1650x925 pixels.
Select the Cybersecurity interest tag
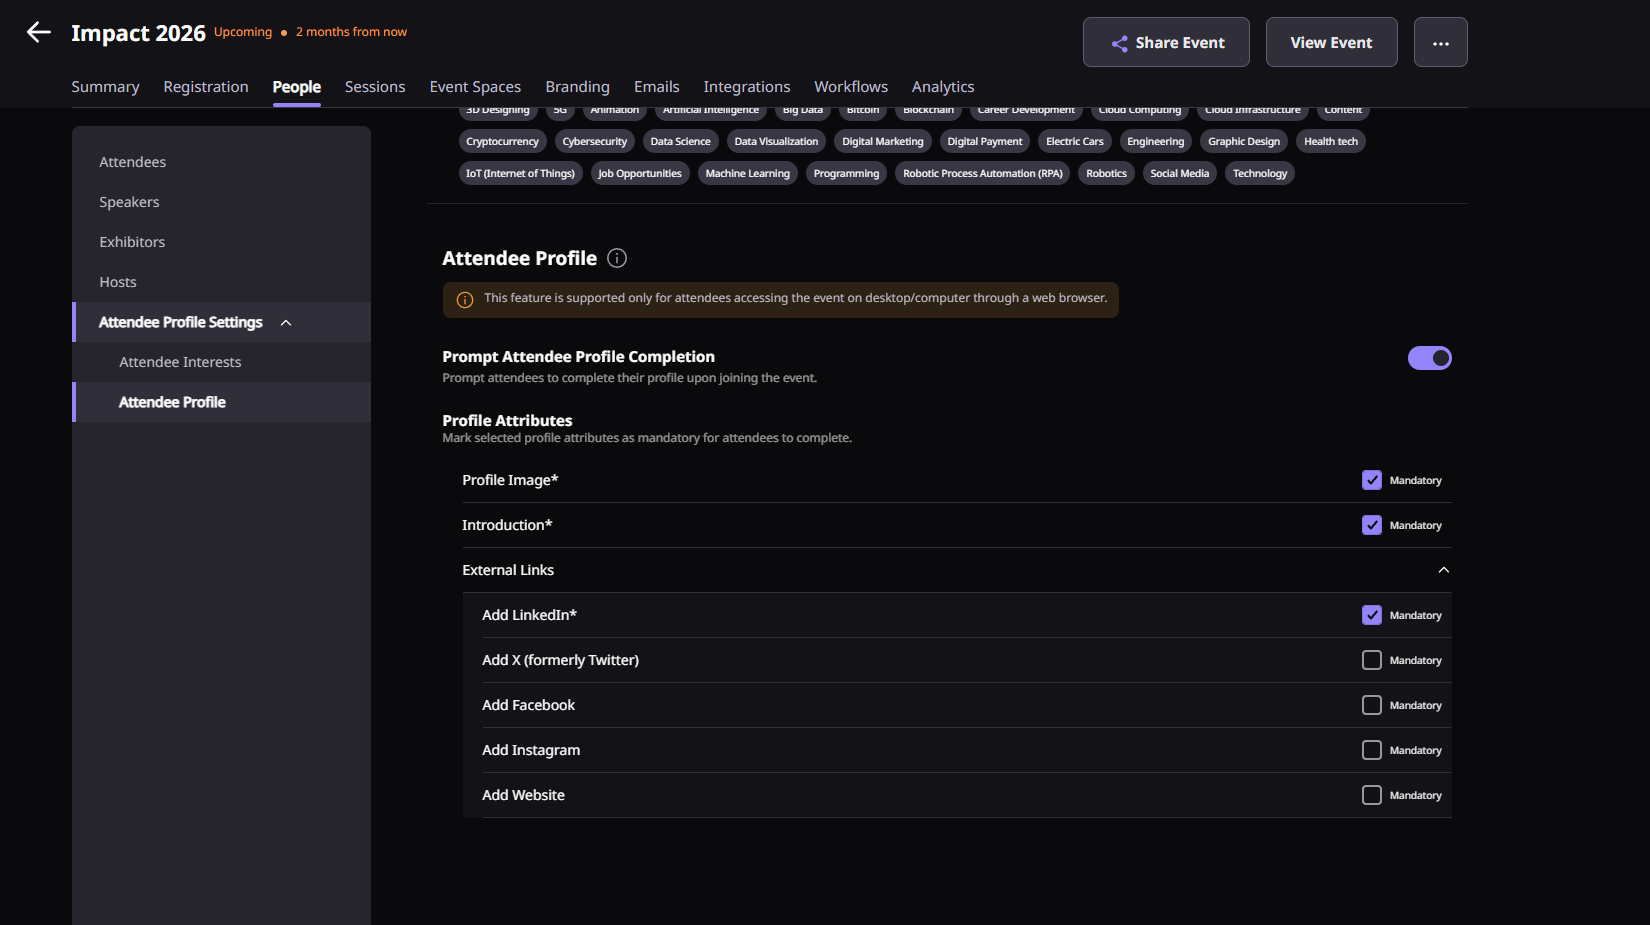(x=594, y=142)
